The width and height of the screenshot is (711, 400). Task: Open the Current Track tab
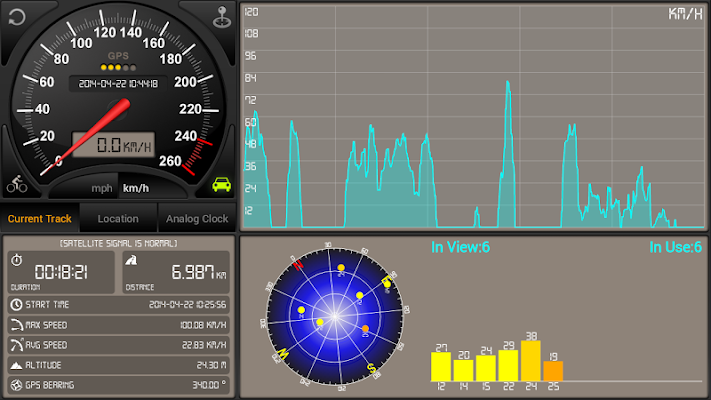[40, 219]
